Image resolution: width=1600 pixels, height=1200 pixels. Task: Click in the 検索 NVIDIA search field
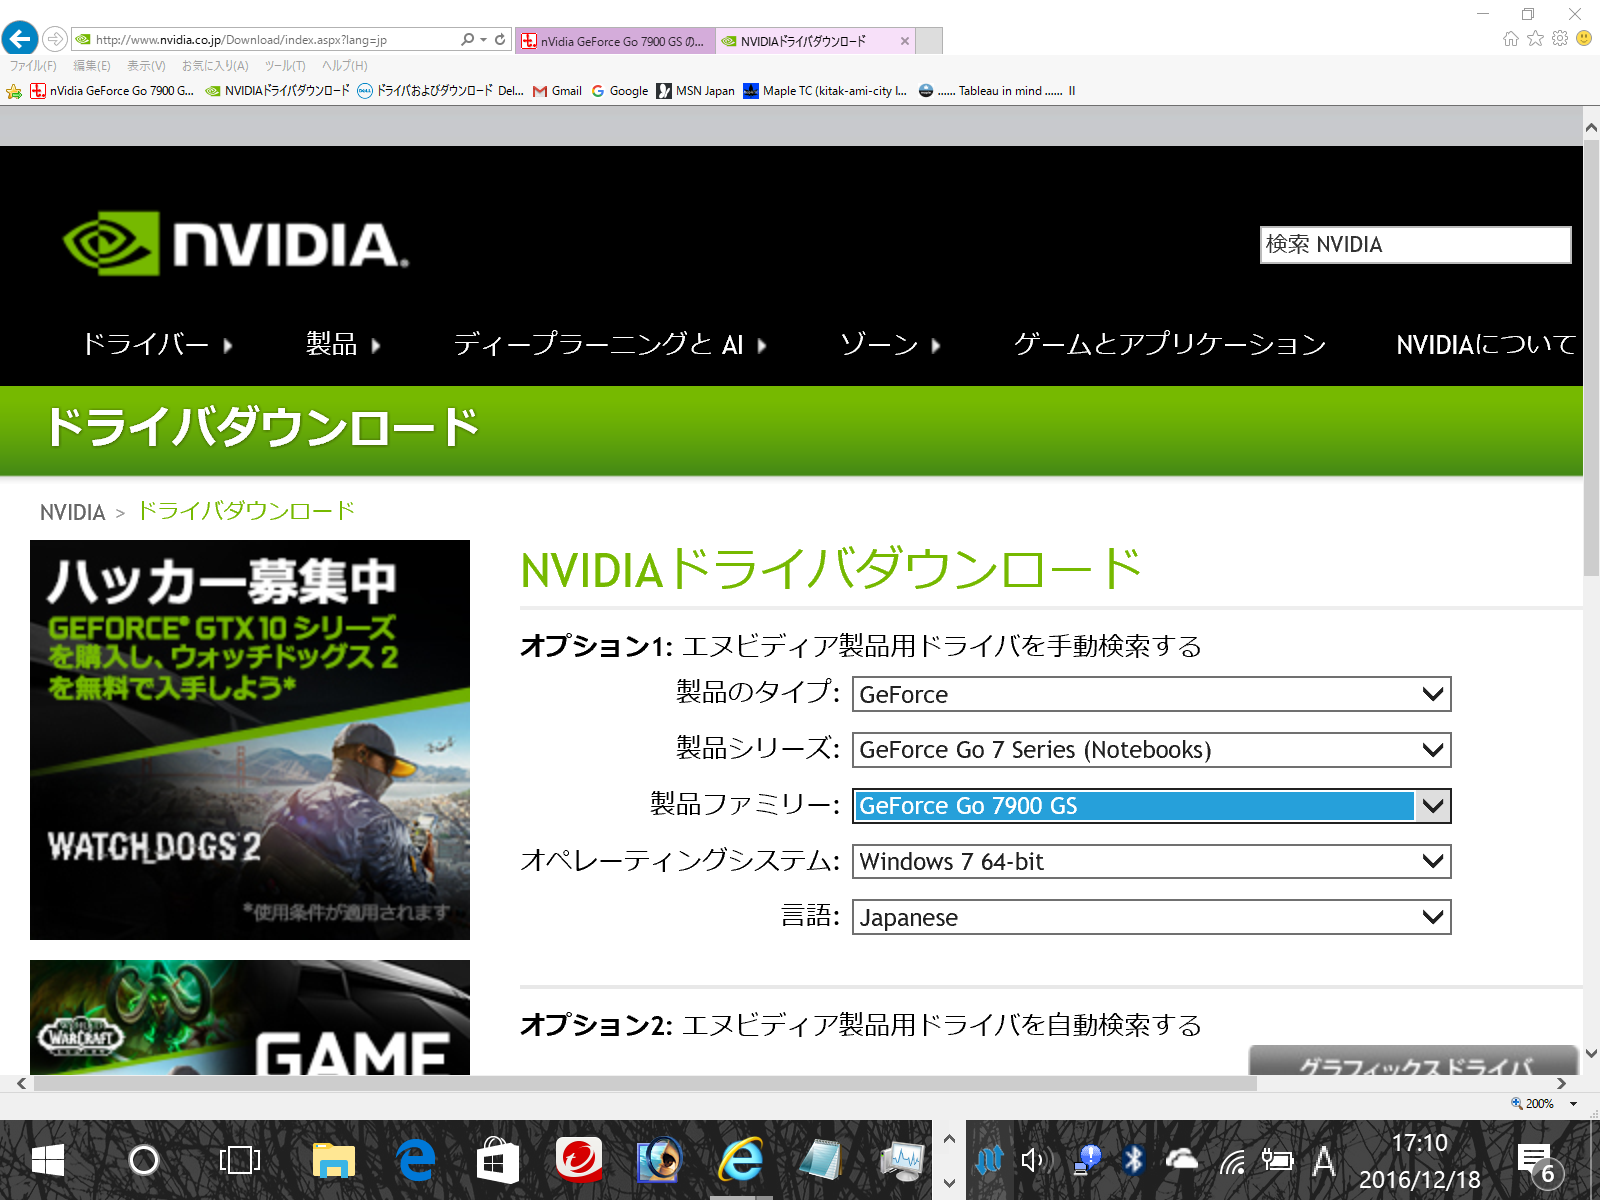click(x=1415, y=245)
